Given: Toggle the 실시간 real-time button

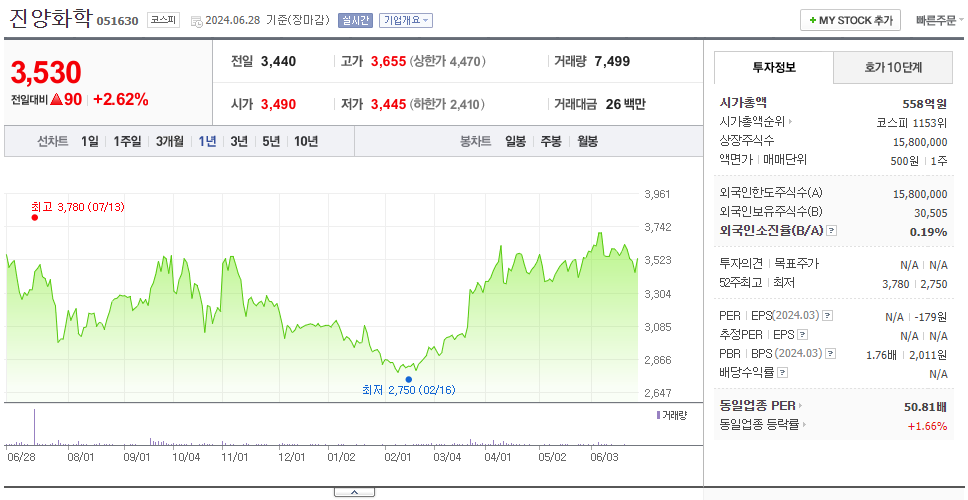Looking at the screenshot, I should click(355, 20).
